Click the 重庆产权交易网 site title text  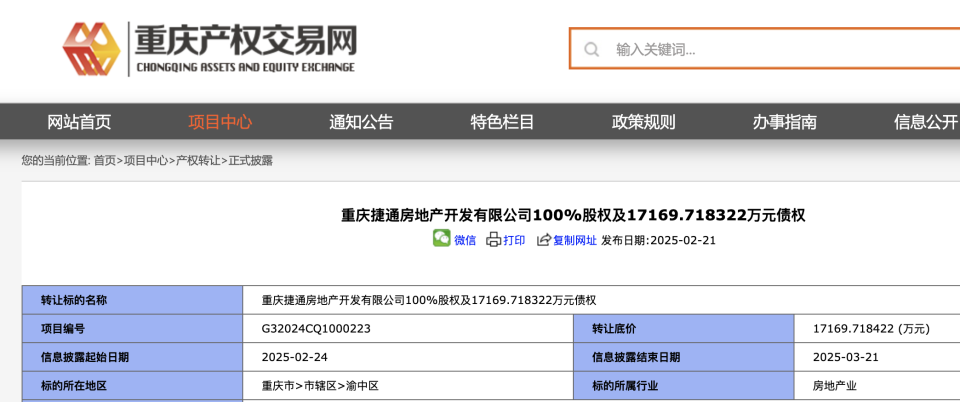tap(246, 42)
